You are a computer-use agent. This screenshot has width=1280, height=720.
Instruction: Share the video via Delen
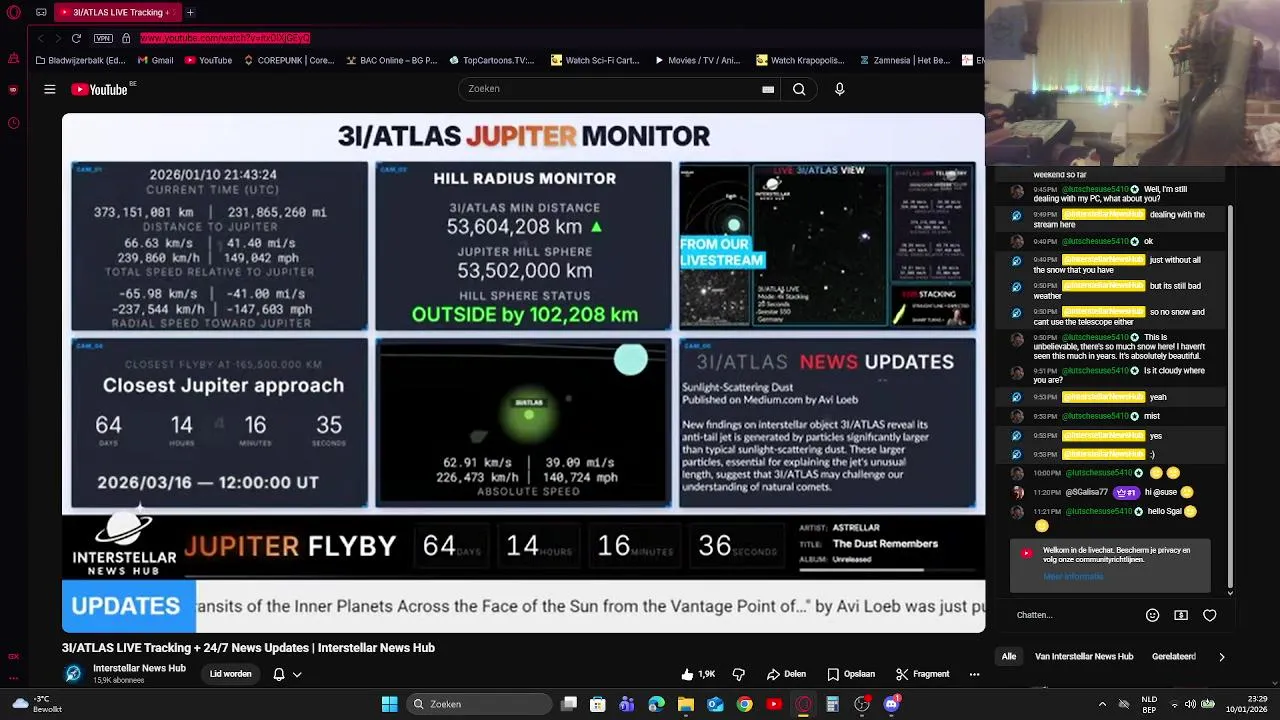point(786,674)
